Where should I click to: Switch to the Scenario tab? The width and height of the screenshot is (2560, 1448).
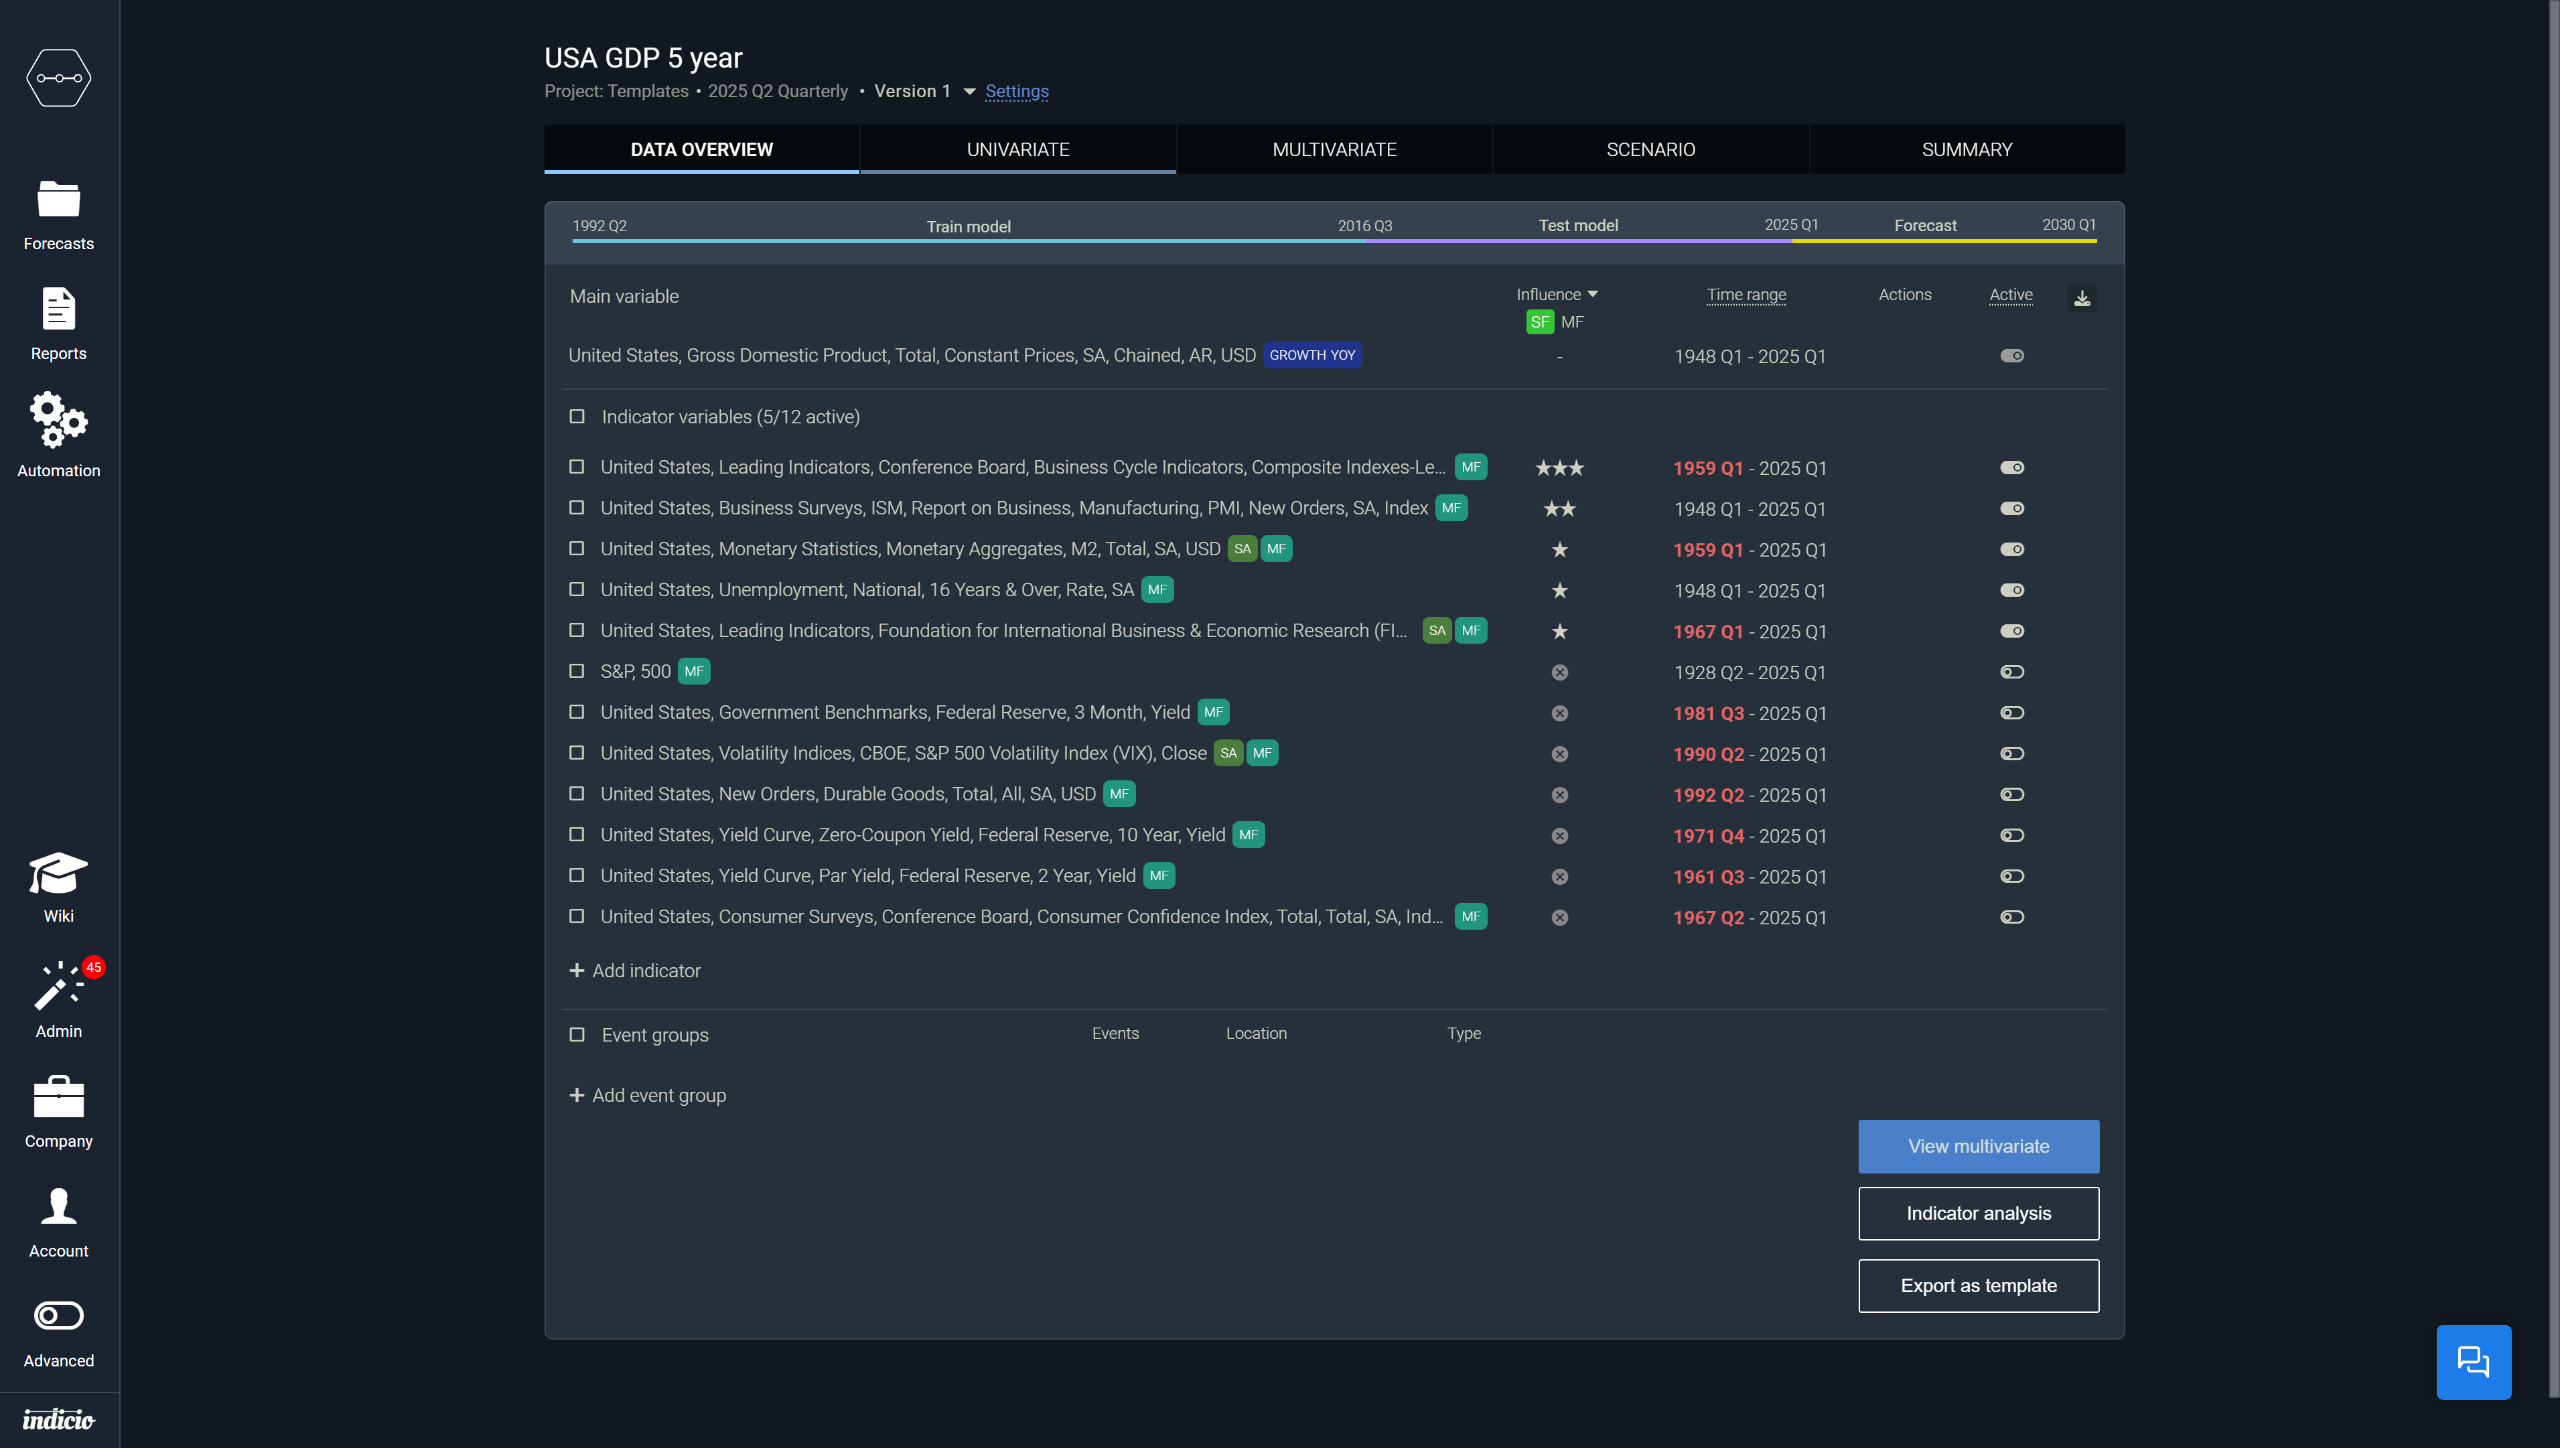1650,149
